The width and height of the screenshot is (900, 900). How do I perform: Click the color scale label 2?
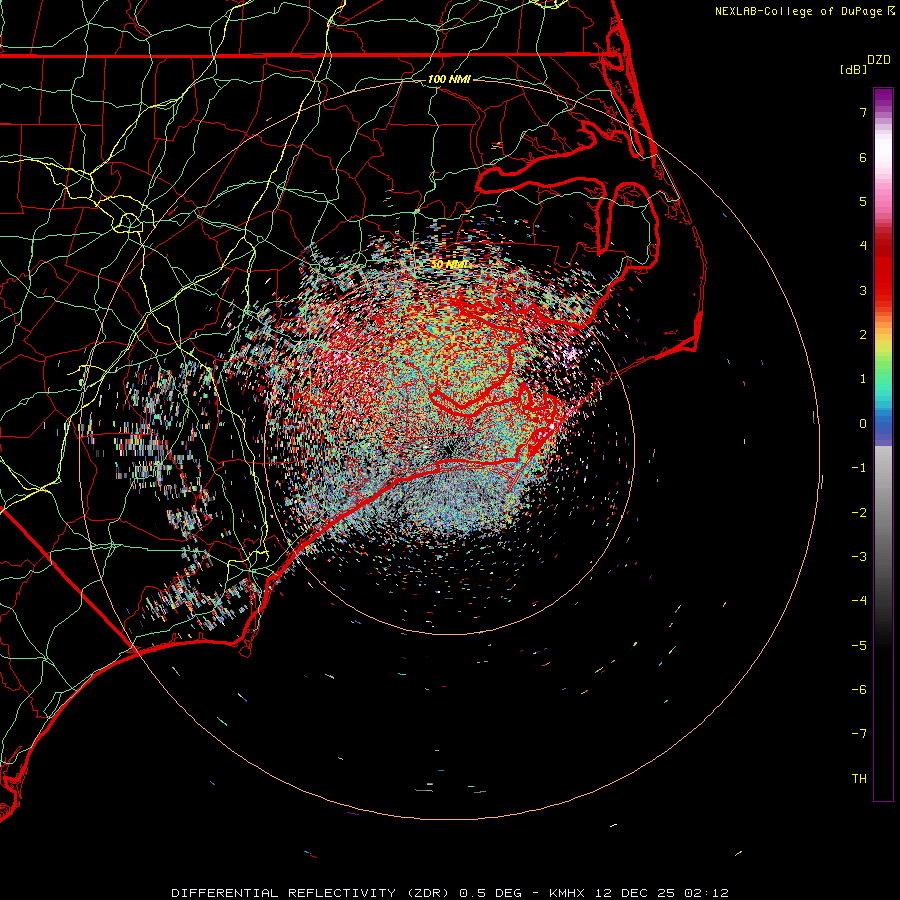click(x=863, y=335)
